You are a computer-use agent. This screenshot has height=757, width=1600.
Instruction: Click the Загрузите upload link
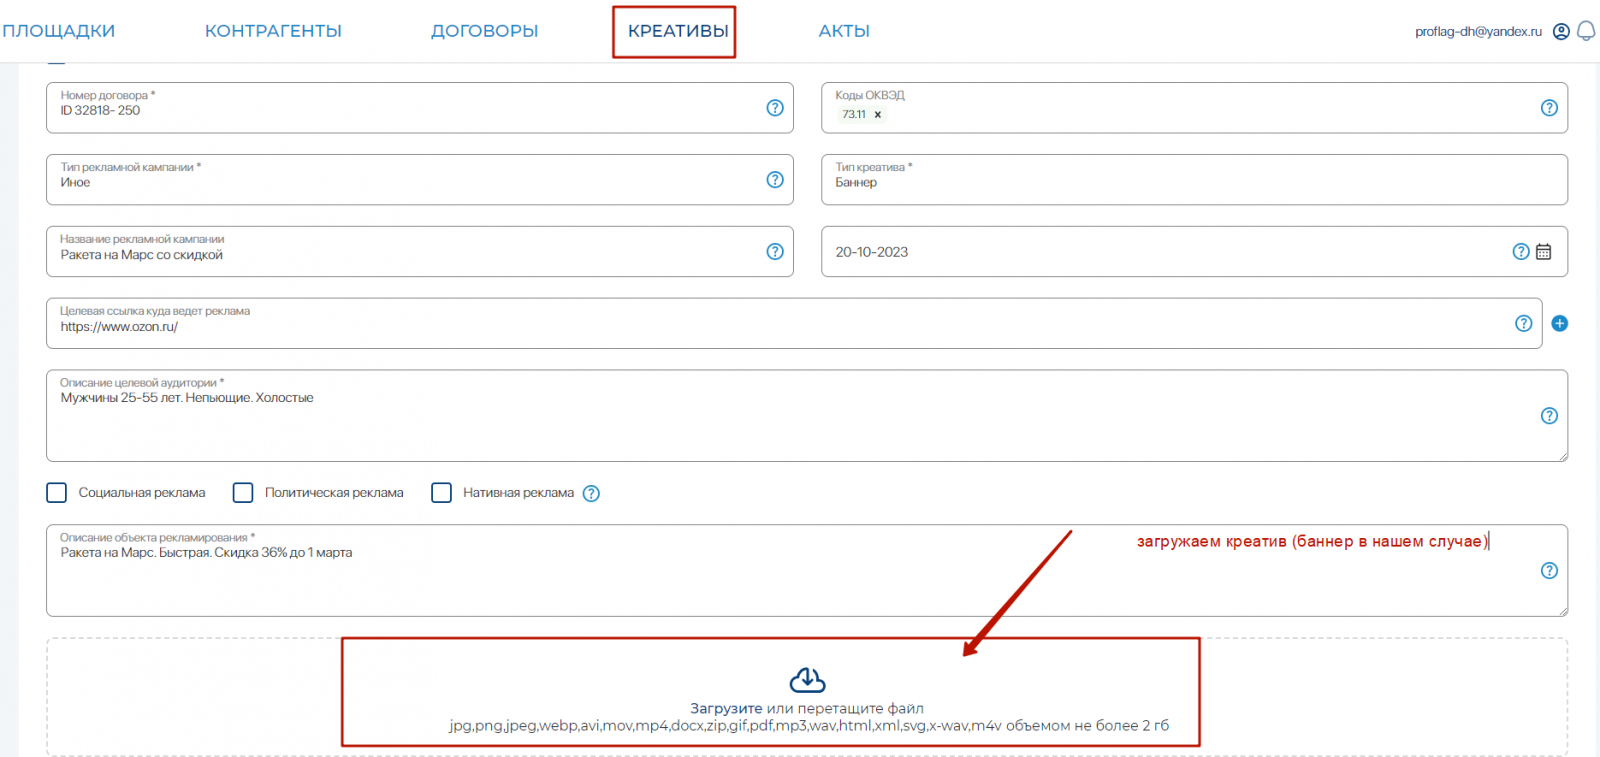point(726,708)
